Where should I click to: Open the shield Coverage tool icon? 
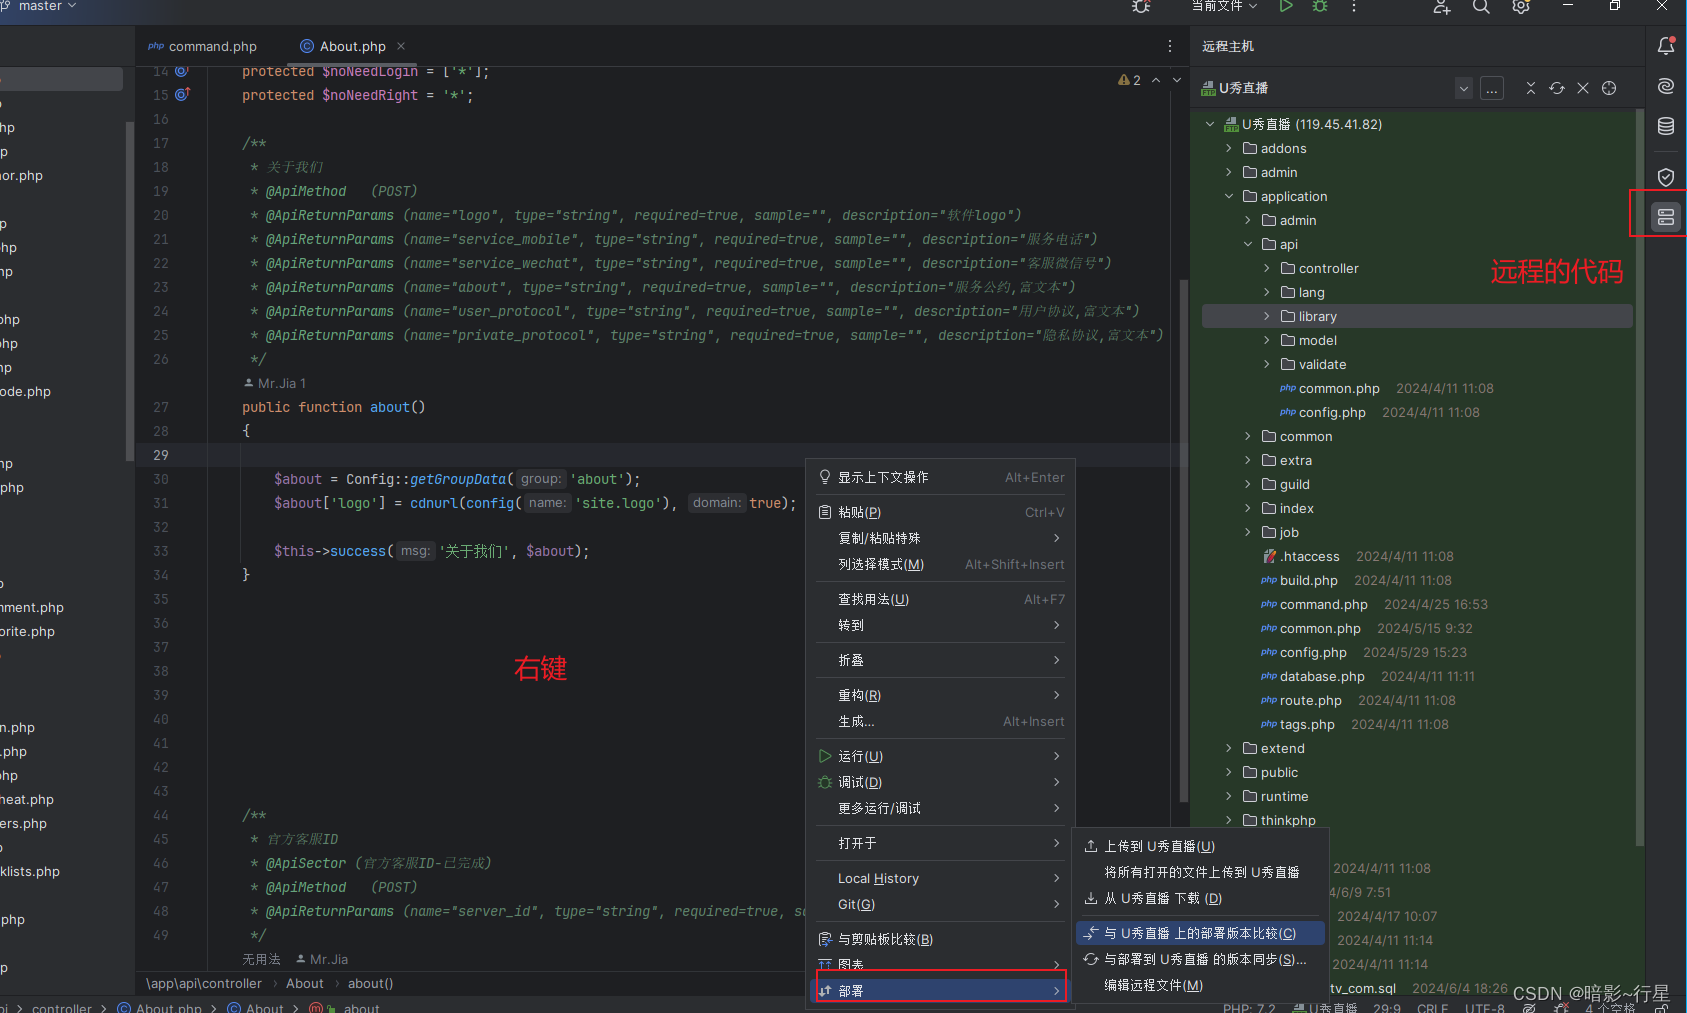[x=1665, y=177]
